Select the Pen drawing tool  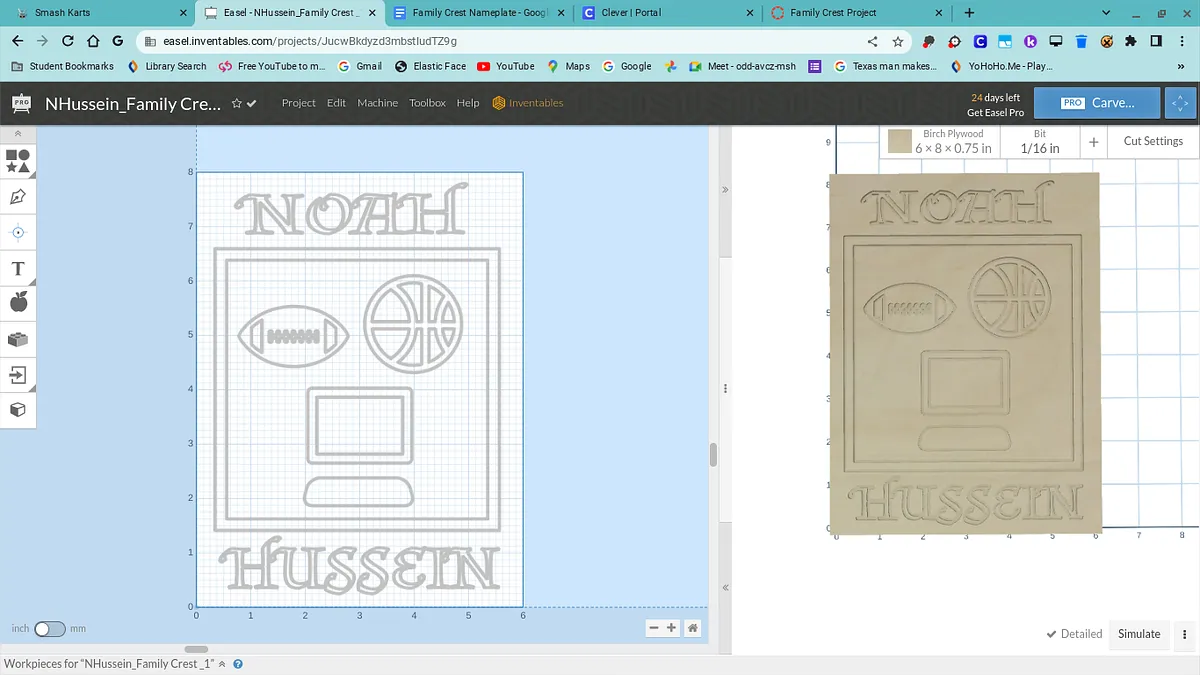pyautogui.click(x=18, y=197)
